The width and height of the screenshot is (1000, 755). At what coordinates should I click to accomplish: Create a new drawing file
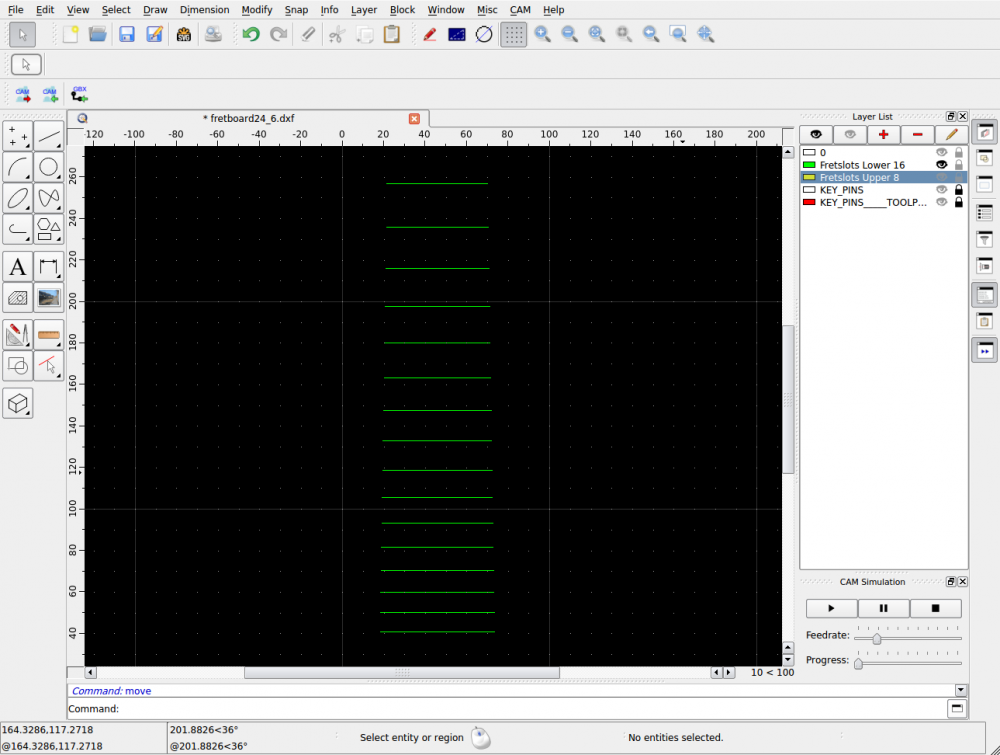click(70, 34)
